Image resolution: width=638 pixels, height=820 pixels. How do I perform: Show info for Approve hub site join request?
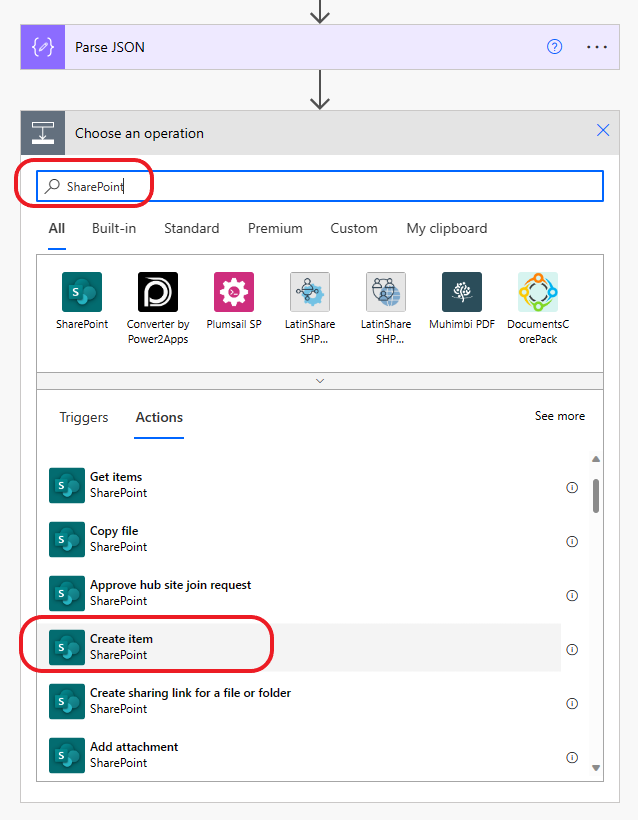[572, 595]
